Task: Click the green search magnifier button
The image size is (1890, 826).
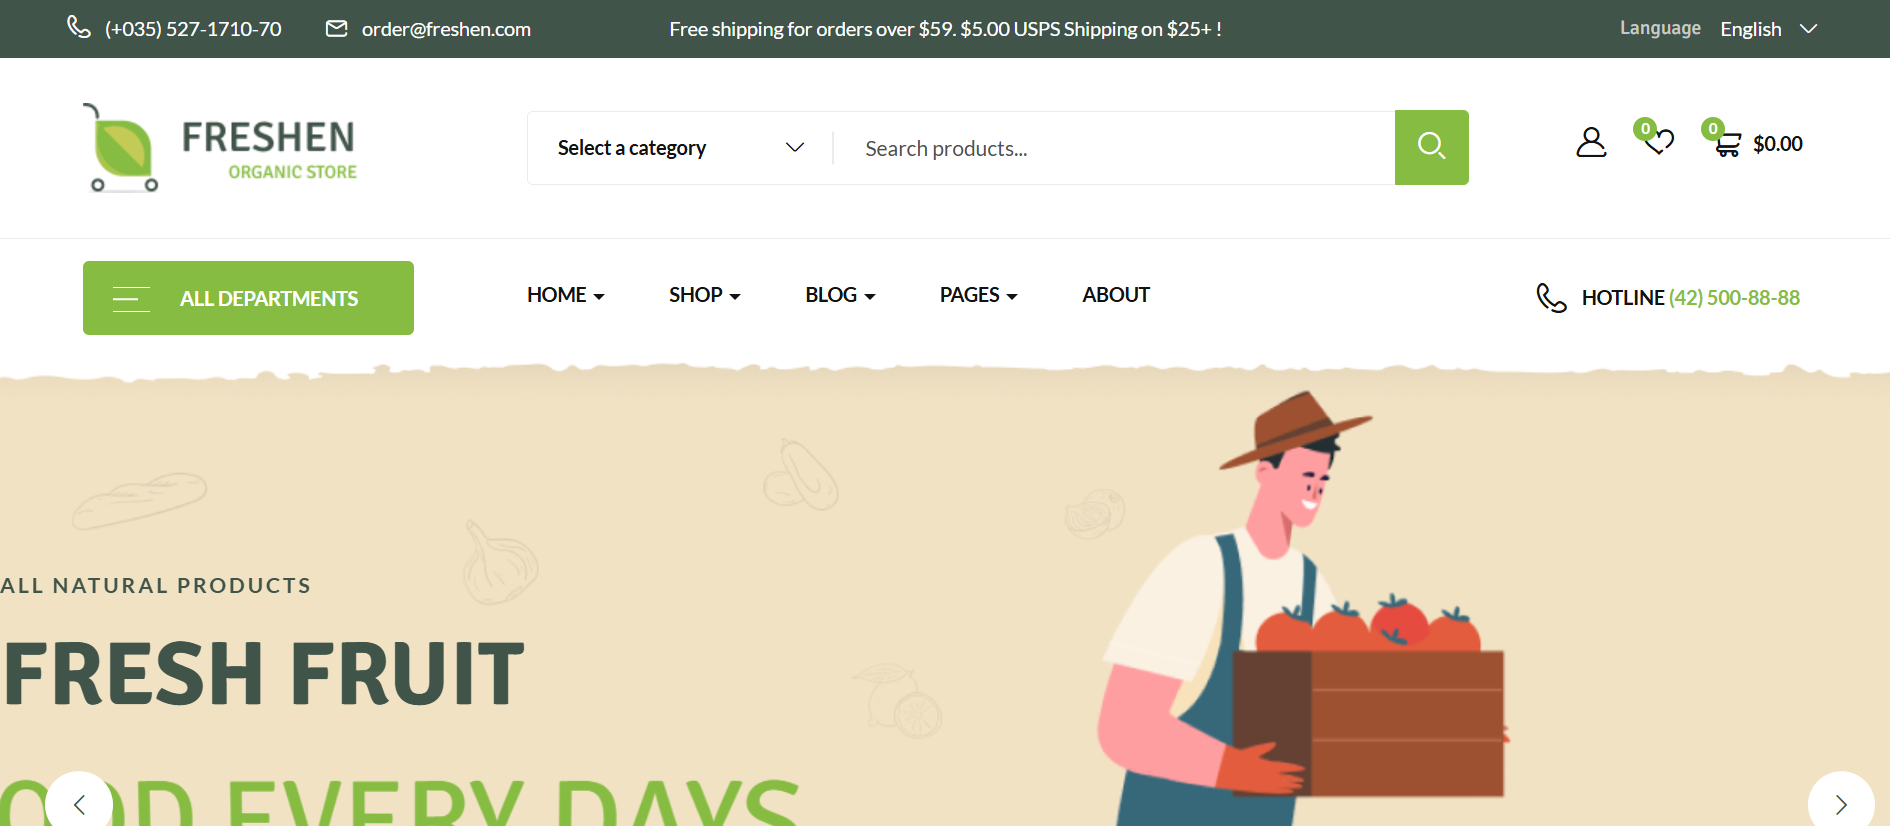Action: click(1431, 147)
